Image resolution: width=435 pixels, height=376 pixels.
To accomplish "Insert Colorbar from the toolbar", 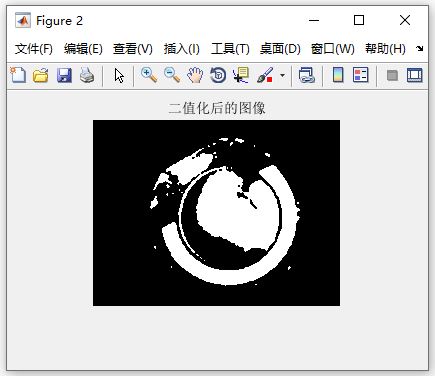I will click(x=338, y=75).
